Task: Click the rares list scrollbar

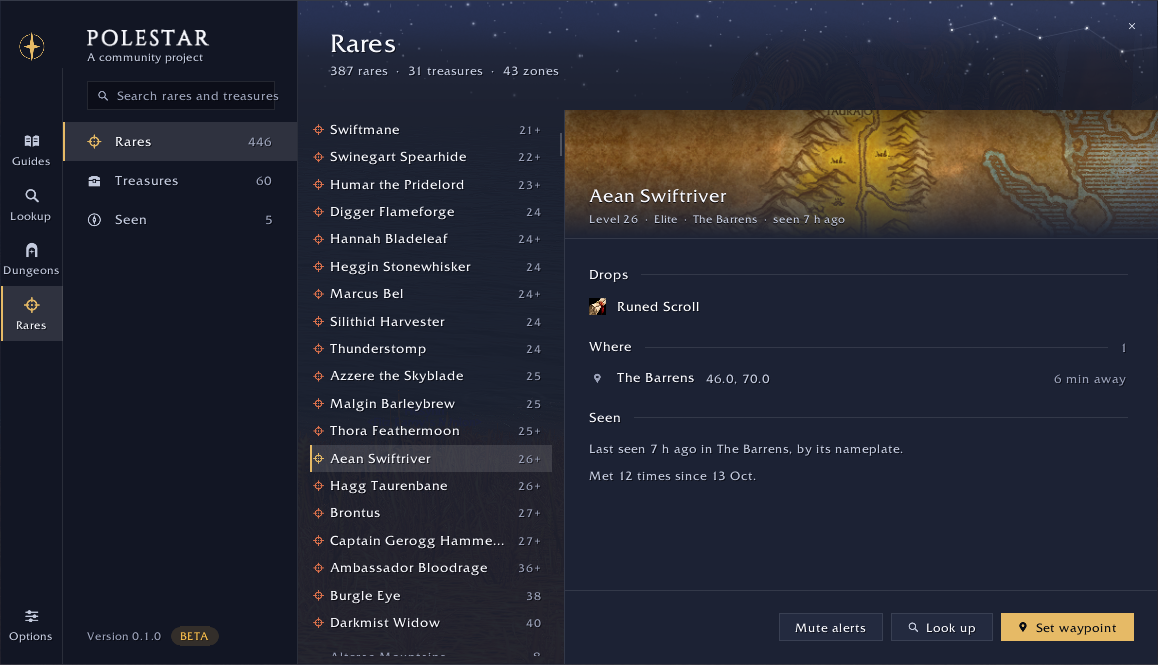Action: [x=561, y=145]
